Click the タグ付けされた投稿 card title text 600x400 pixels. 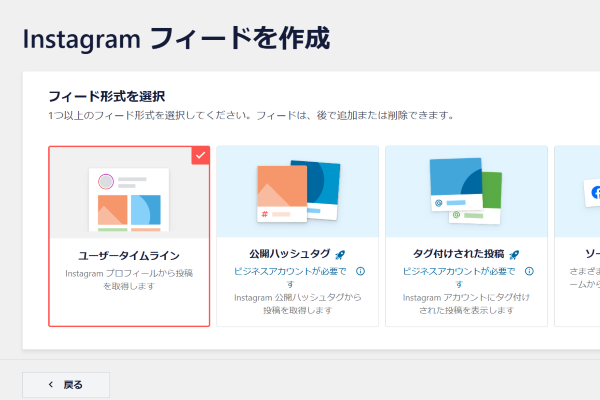pyautogui.click(x=458, y=254)
